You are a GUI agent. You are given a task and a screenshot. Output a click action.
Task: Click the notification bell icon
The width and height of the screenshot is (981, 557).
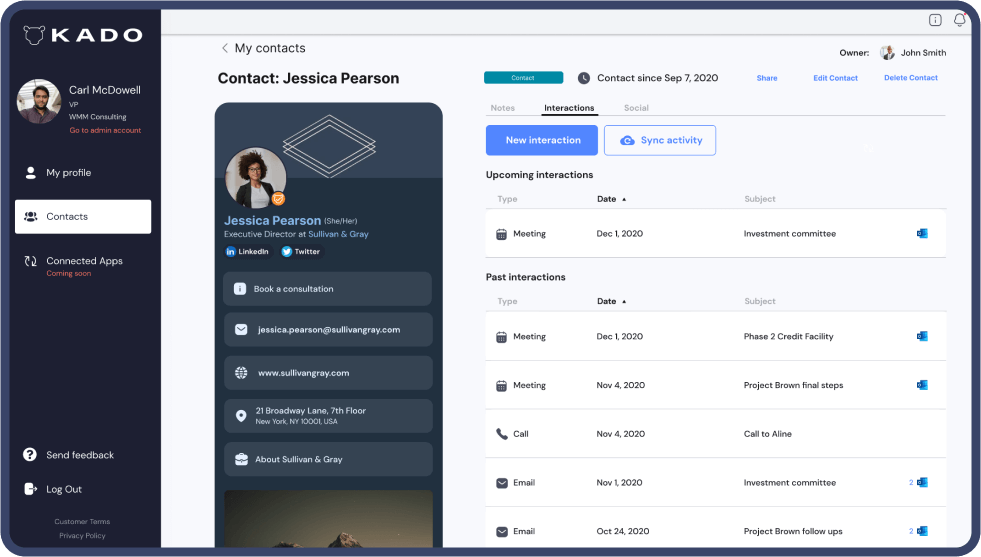(x=960, y=19)
